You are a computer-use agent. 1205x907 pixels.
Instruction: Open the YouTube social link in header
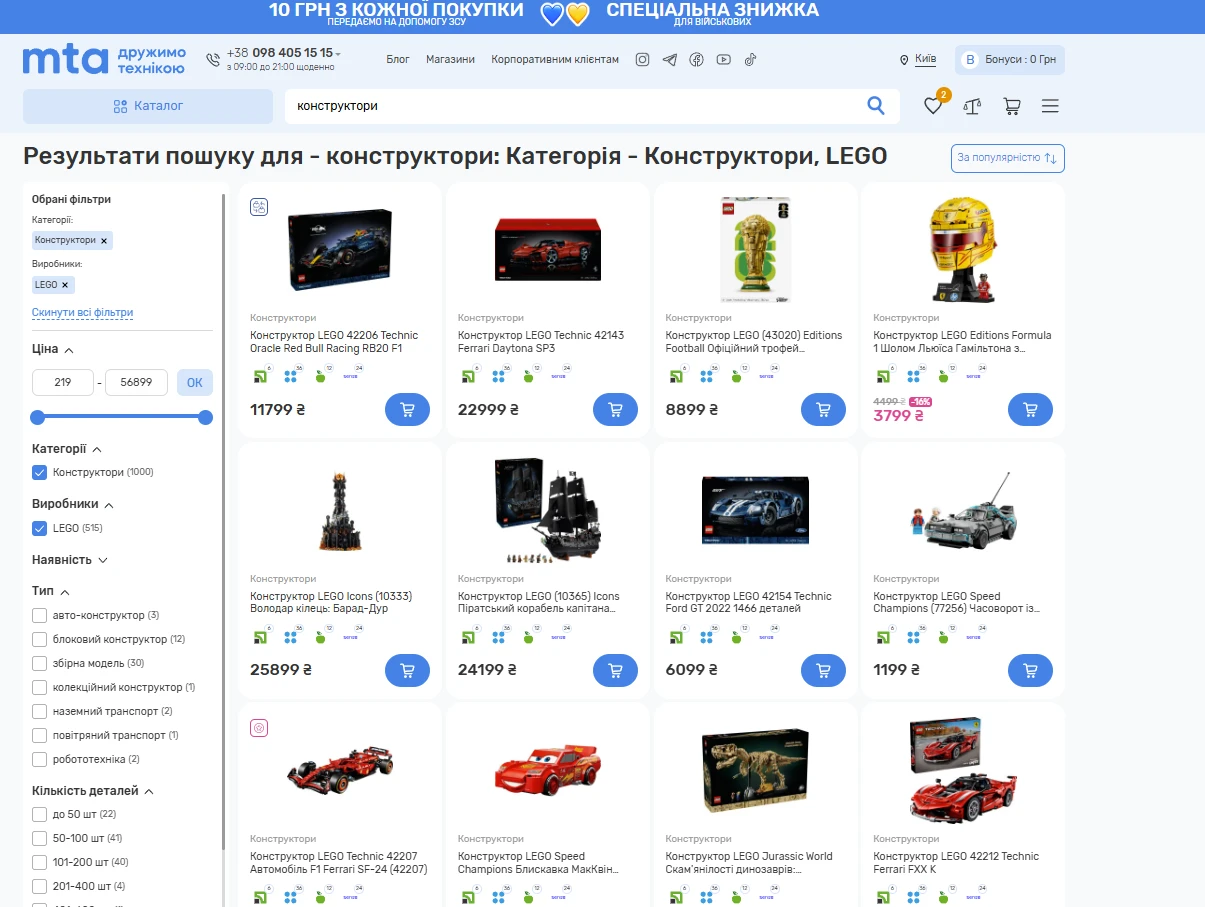723,60
